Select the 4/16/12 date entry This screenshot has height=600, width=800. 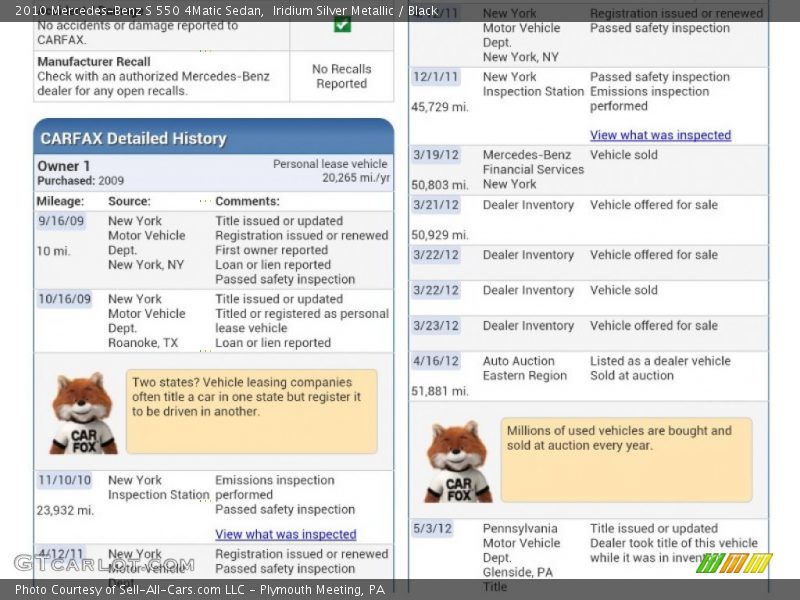click(x=436, y=361)
